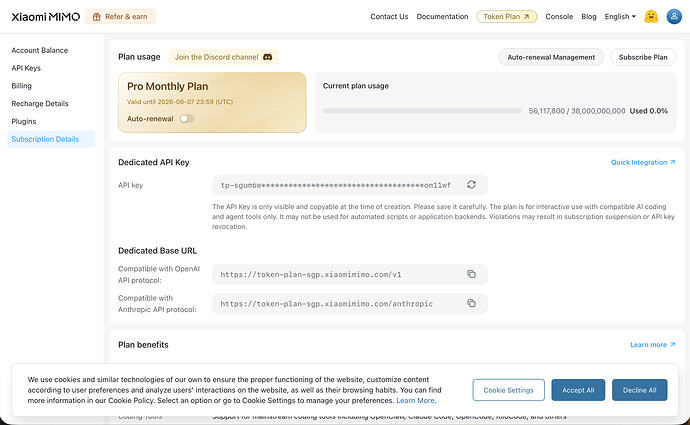Image resolution: width=690 pixels, height=425 pixels.
Task: Open Account Balance in sidebar
Action: pyautogui.click(x=40, y=50)
